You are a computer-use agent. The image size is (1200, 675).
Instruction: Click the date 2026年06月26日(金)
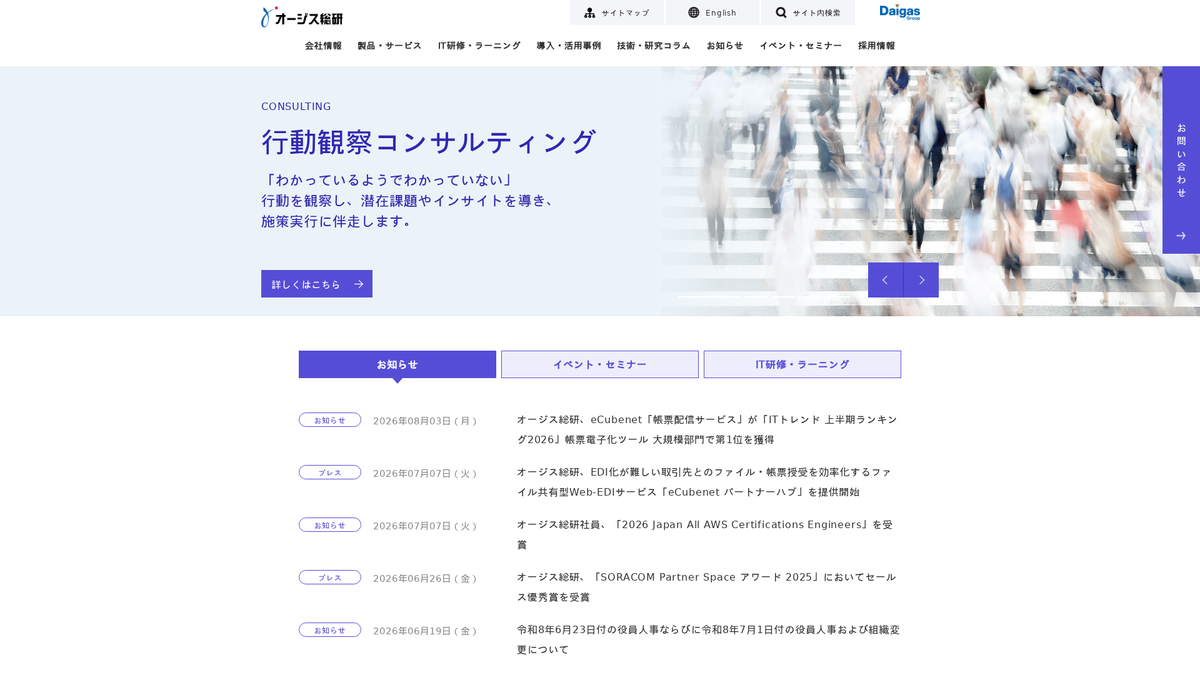coord(425,578)
